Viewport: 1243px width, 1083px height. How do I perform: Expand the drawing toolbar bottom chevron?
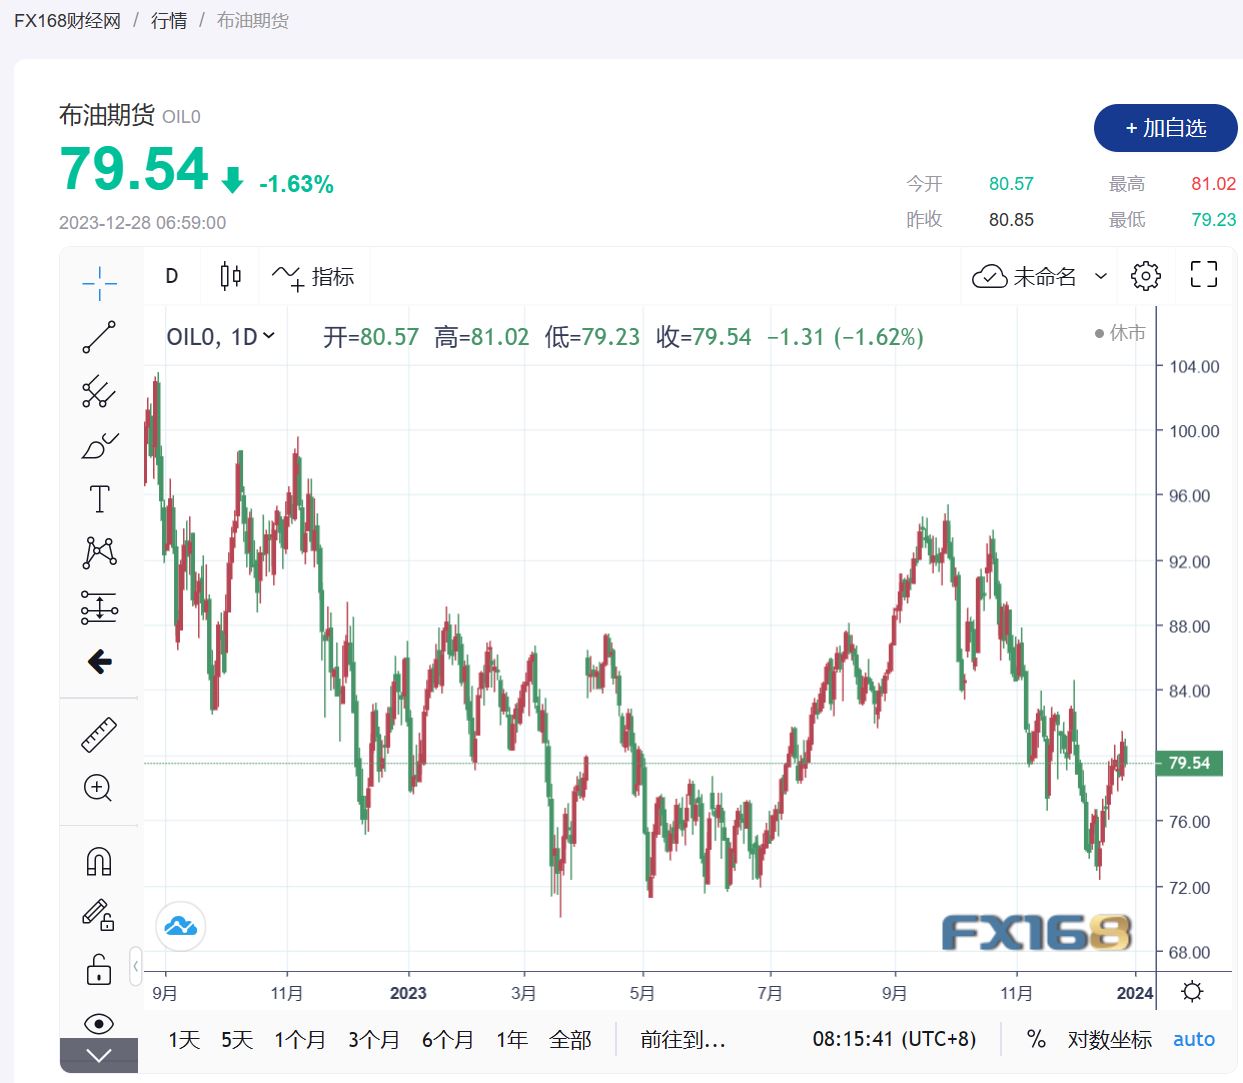coord(99,1056)
